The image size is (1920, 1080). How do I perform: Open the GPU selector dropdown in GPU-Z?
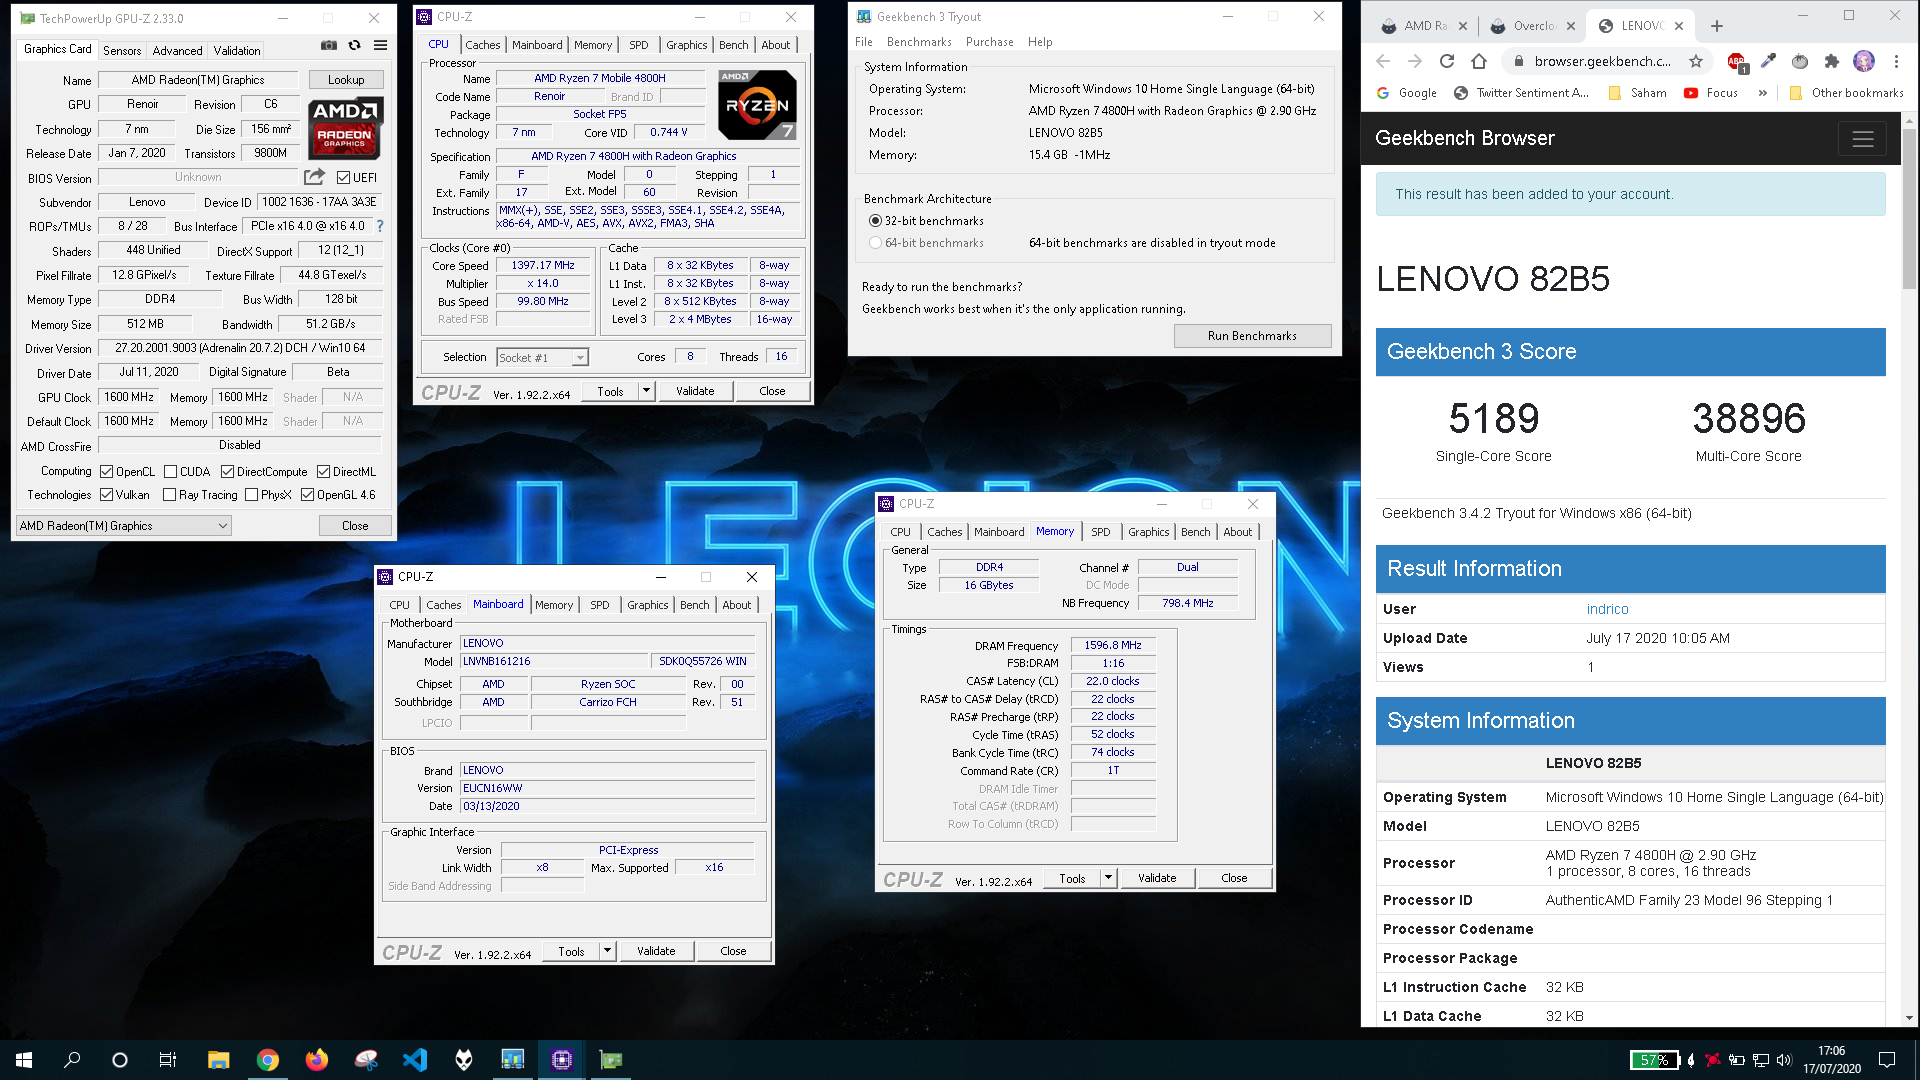click(124, 526)
